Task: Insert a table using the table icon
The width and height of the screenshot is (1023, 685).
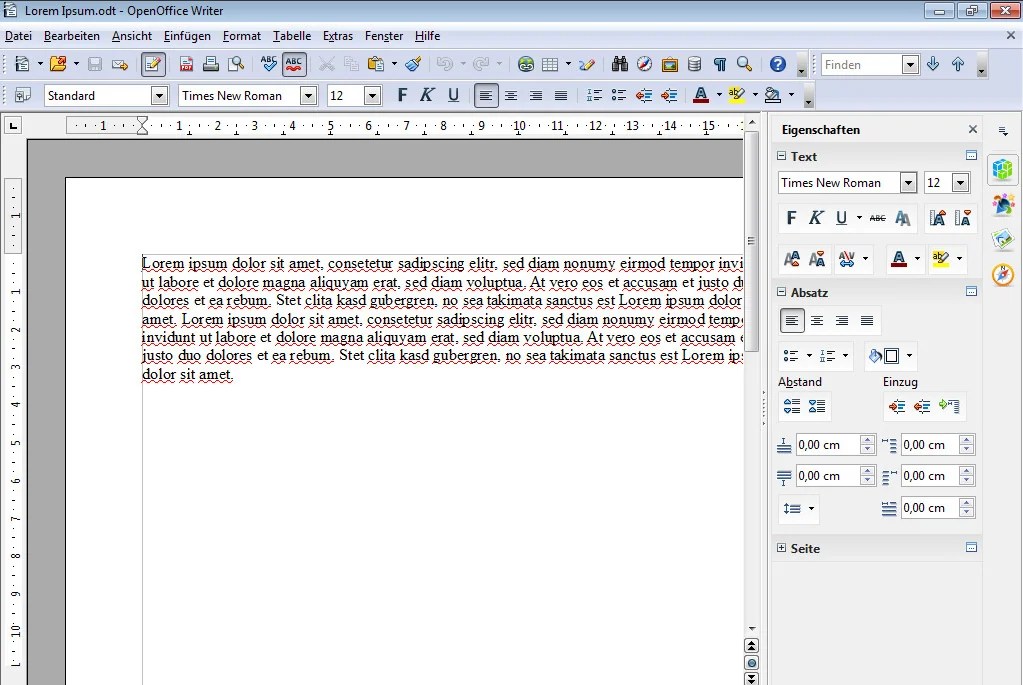Action: coord(549,63)
